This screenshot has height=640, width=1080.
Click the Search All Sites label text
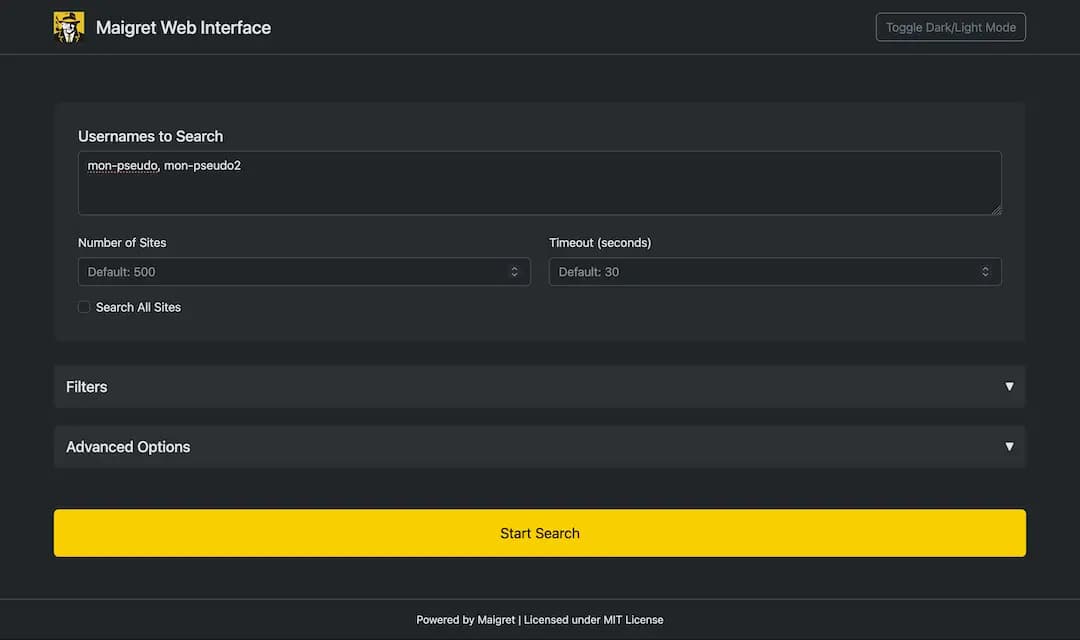pos(137,307)
